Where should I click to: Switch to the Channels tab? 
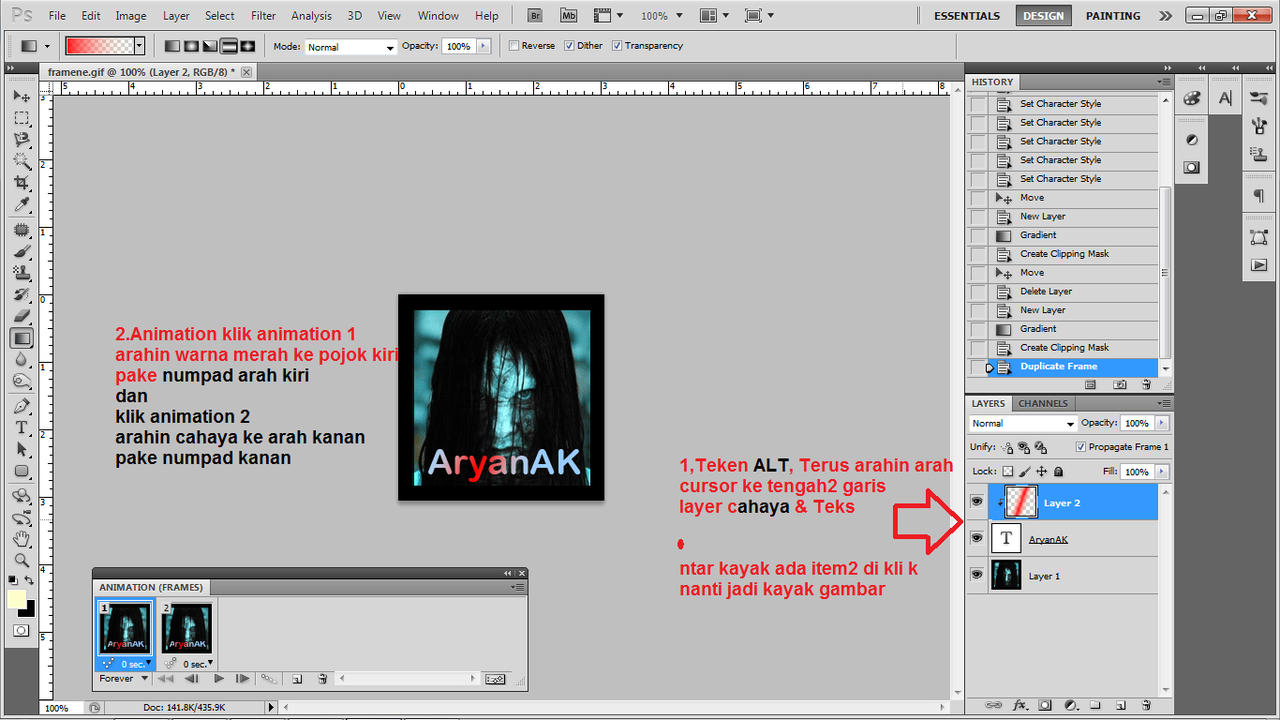(1043, 403)
